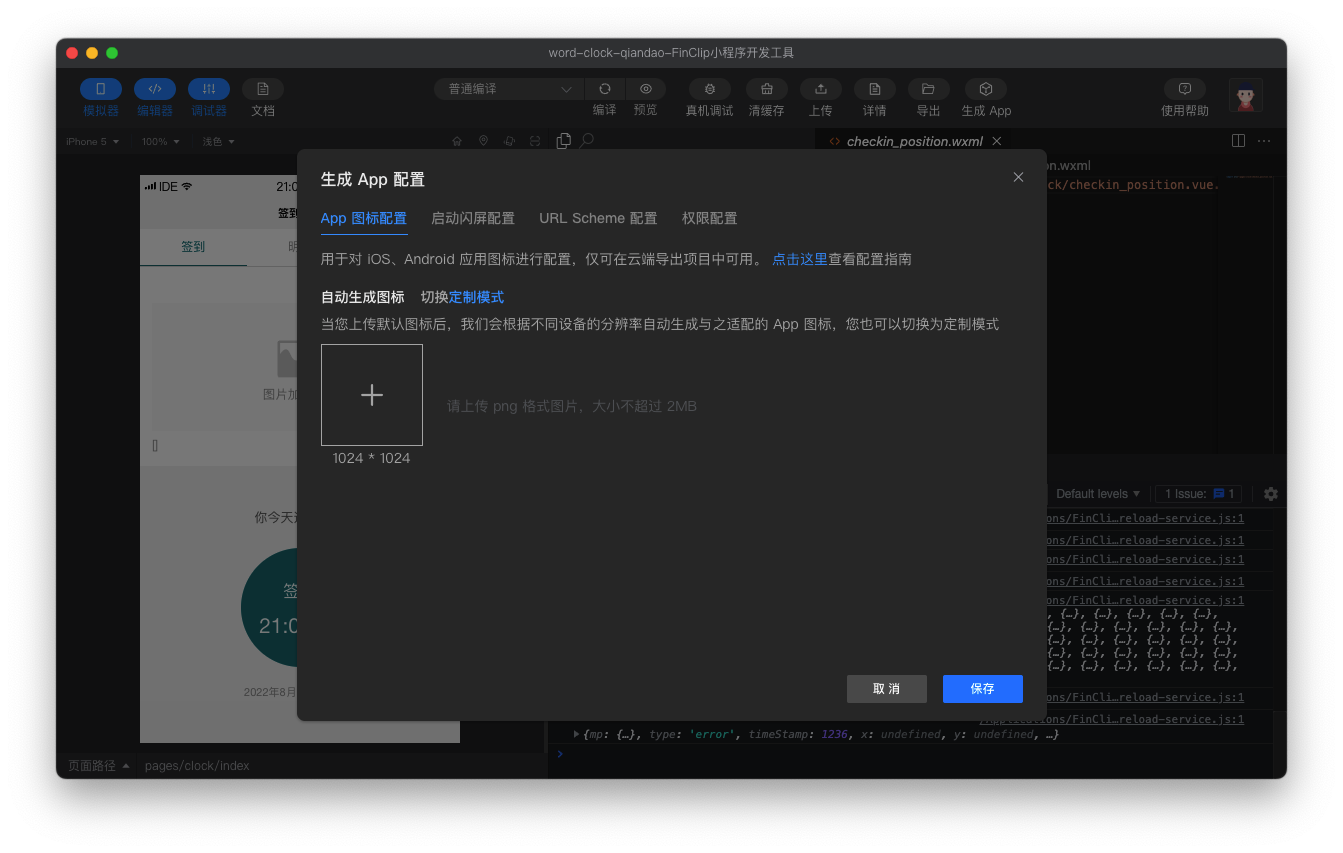The width and height of the screenshot is (1343, 853).
Task: Open 使用帮助 help icon
Action: coord(1184,89)
